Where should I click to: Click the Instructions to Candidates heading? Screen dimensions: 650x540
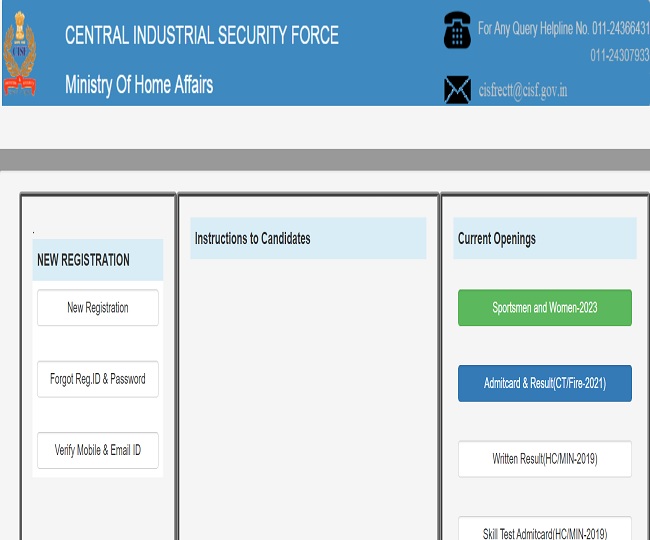tap(253, 239)
